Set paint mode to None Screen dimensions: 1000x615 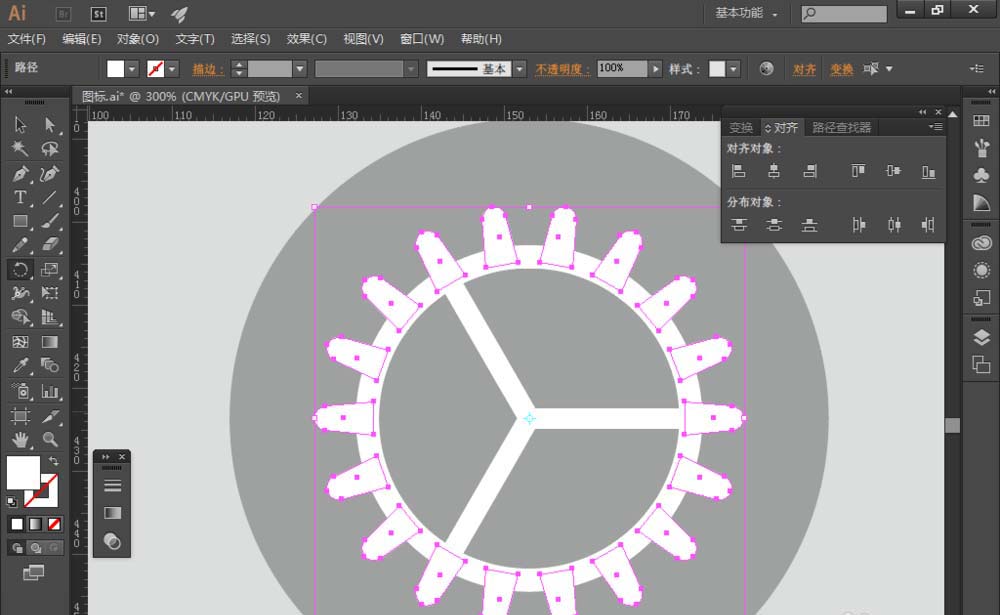tap(54, 524)
